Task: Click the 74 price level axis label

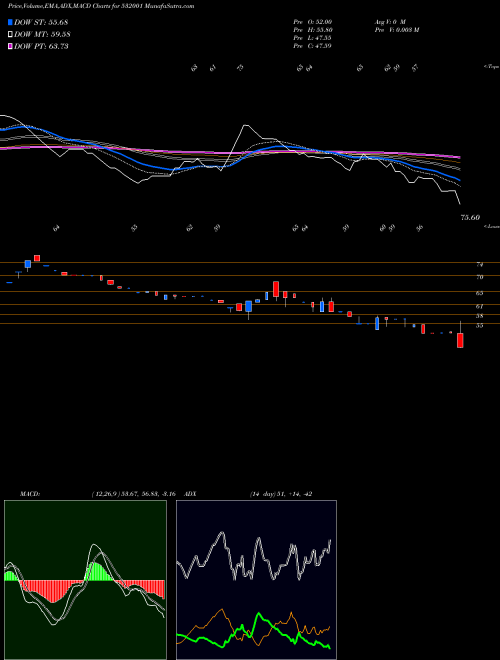Action: click(x=479, y=265)
